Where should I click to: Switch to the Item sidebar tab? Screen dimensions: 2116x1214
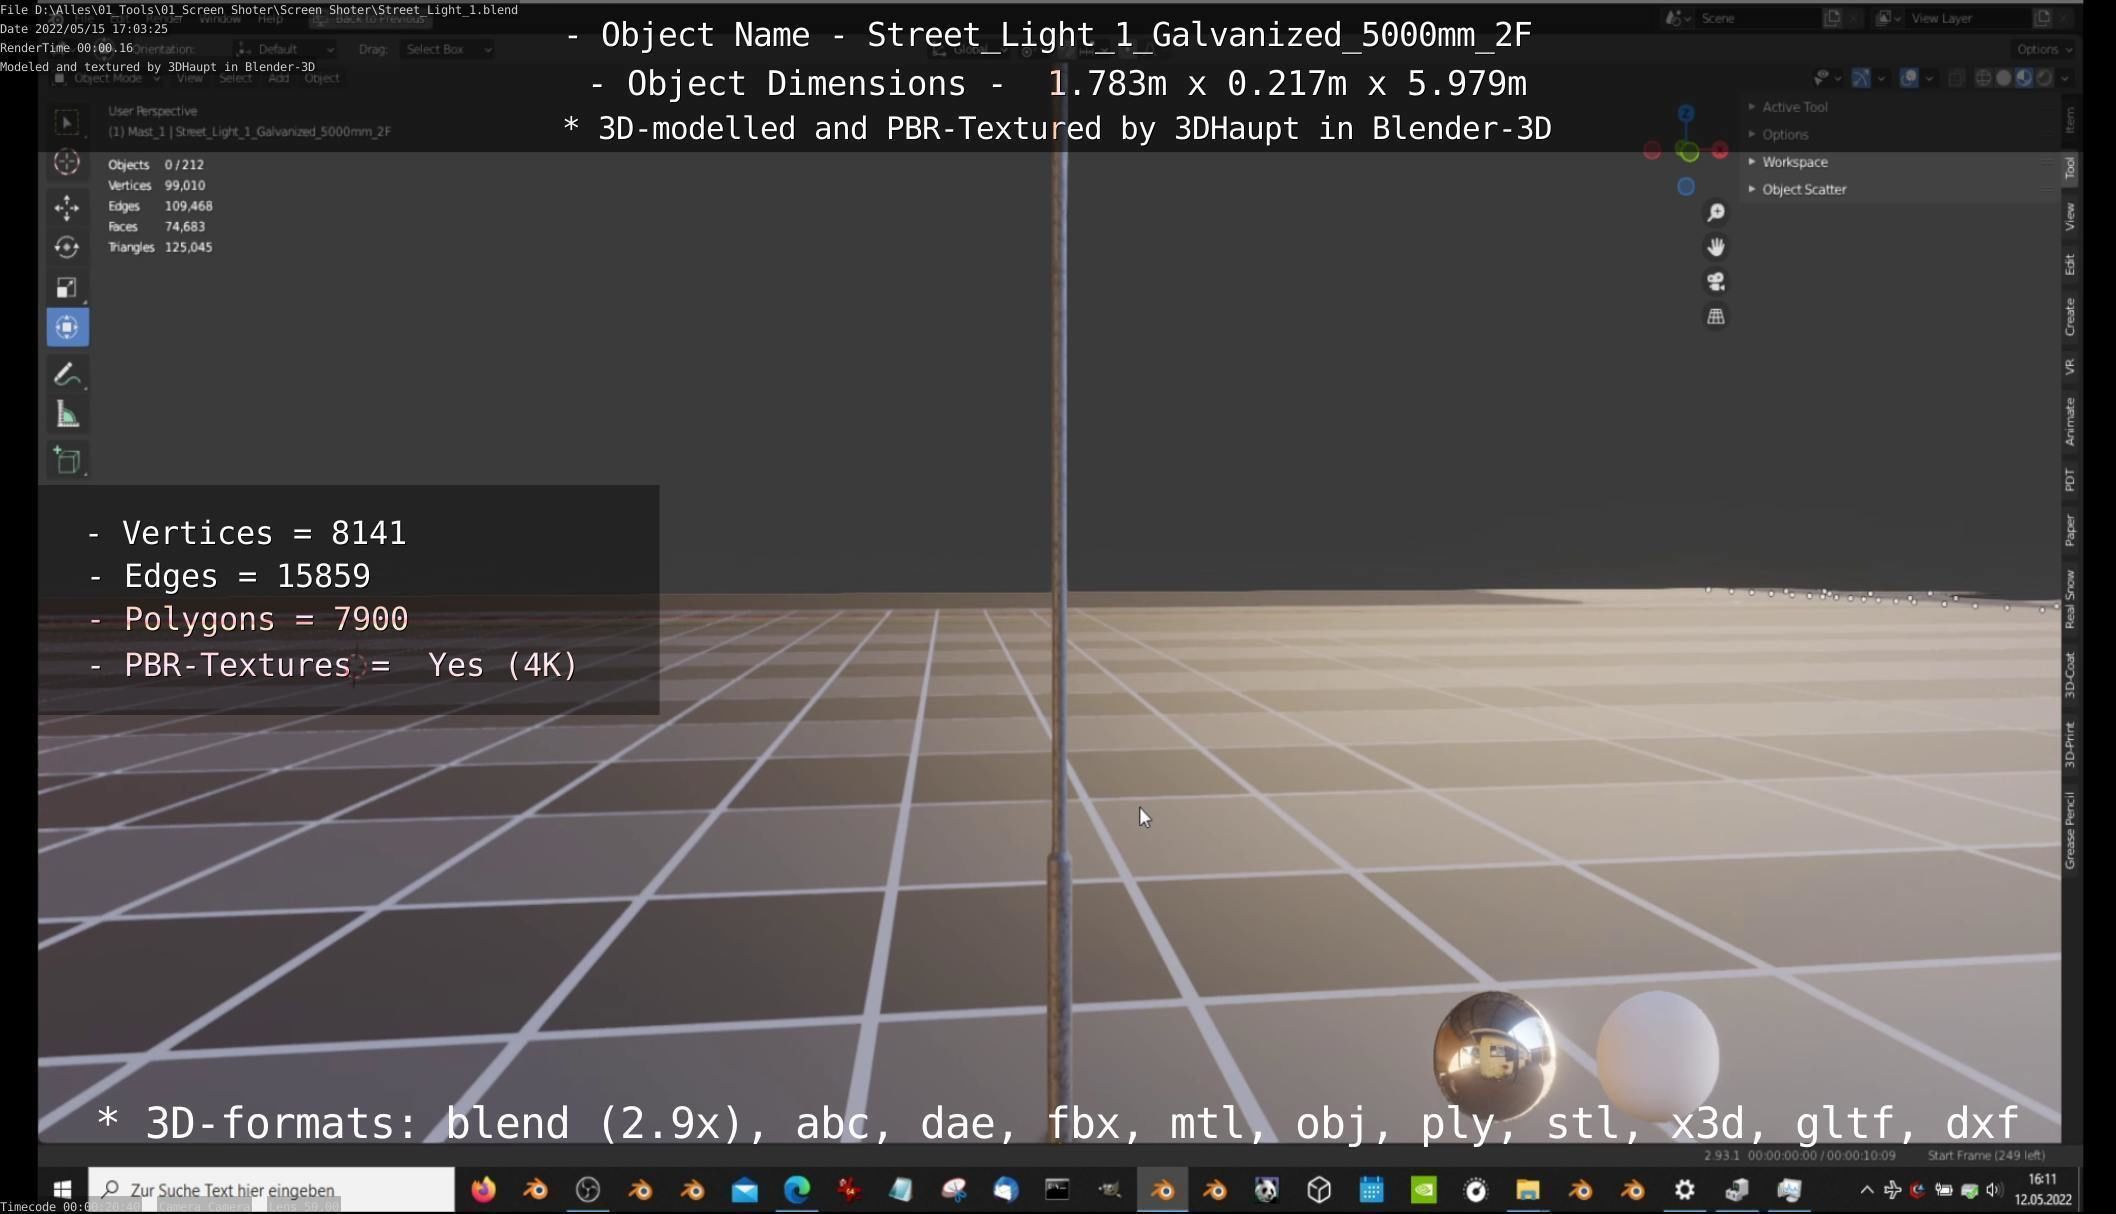tap(2070, 120)
